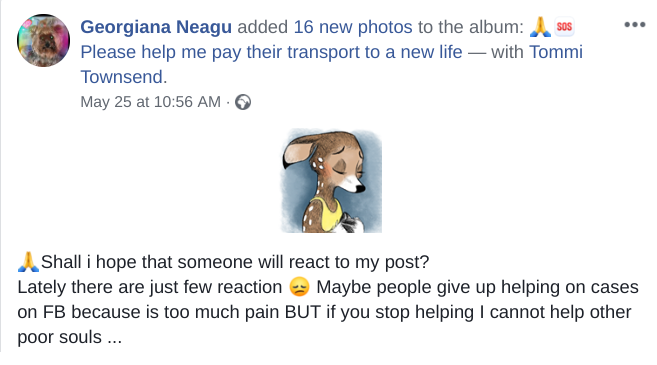Click the text "Lately there are just few reaction"
657x365 pixels.
click(150, 287)
